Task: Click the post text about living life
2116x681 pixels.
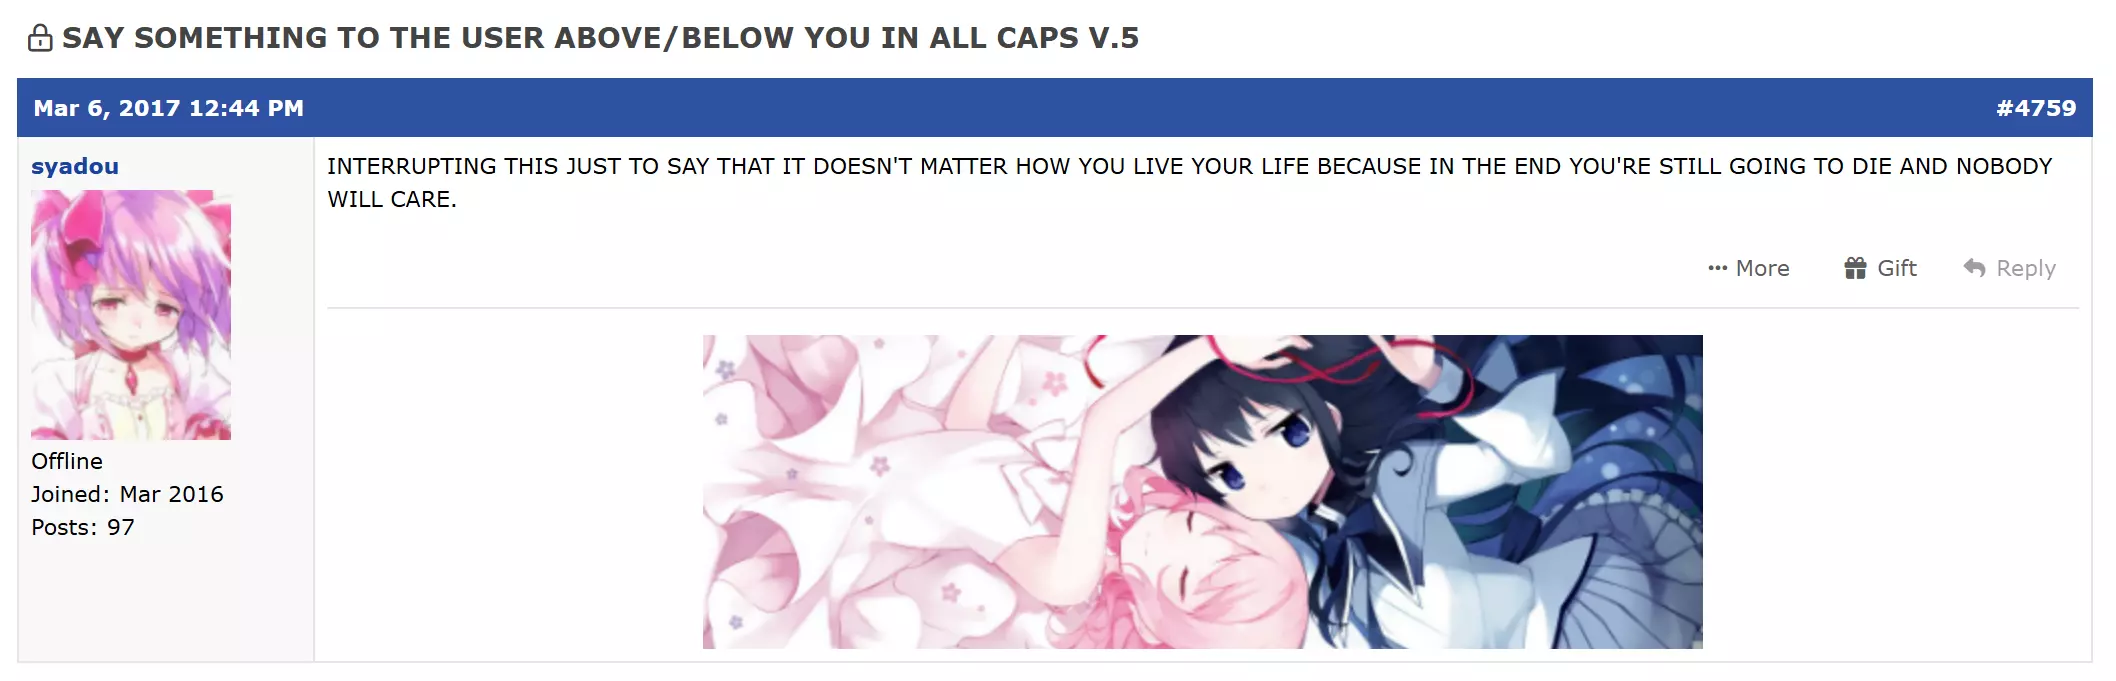Action: coord(1190,182)
